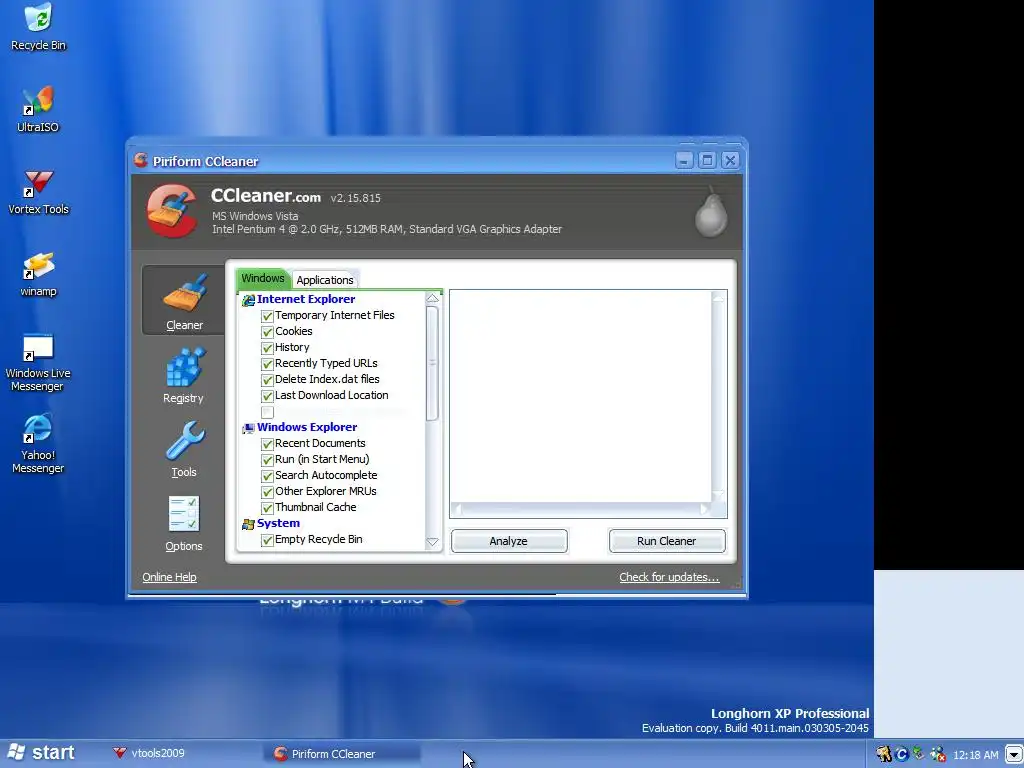Viewport: 1024px width, 768px height.
Task: Switch to vtools2009 taskbar button
Action: [149, 753]
